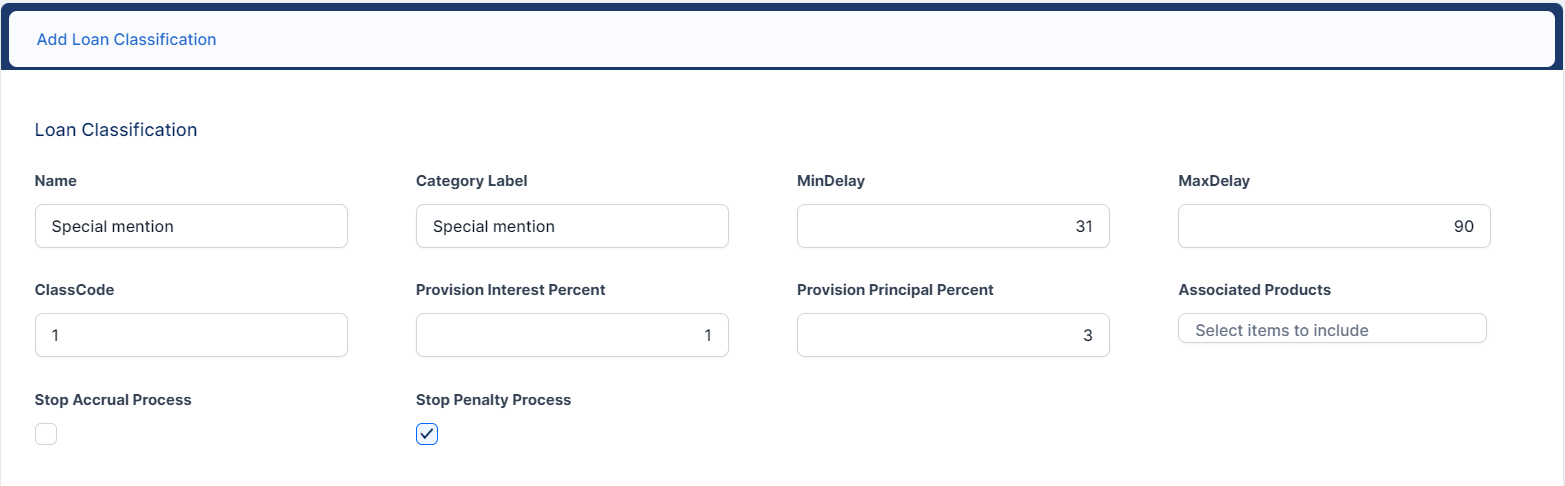The height and width of the screenshot is (486, 1565).
Task: Focus the ClassCode input box
Action: [x=191, y=335]
